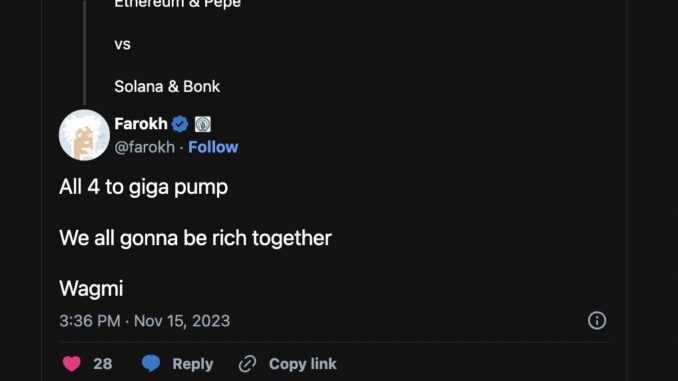This screenshot has width=678, height=381.
Task: Click the blue reply speech bubble icon
Action: (x=151, y=363)
